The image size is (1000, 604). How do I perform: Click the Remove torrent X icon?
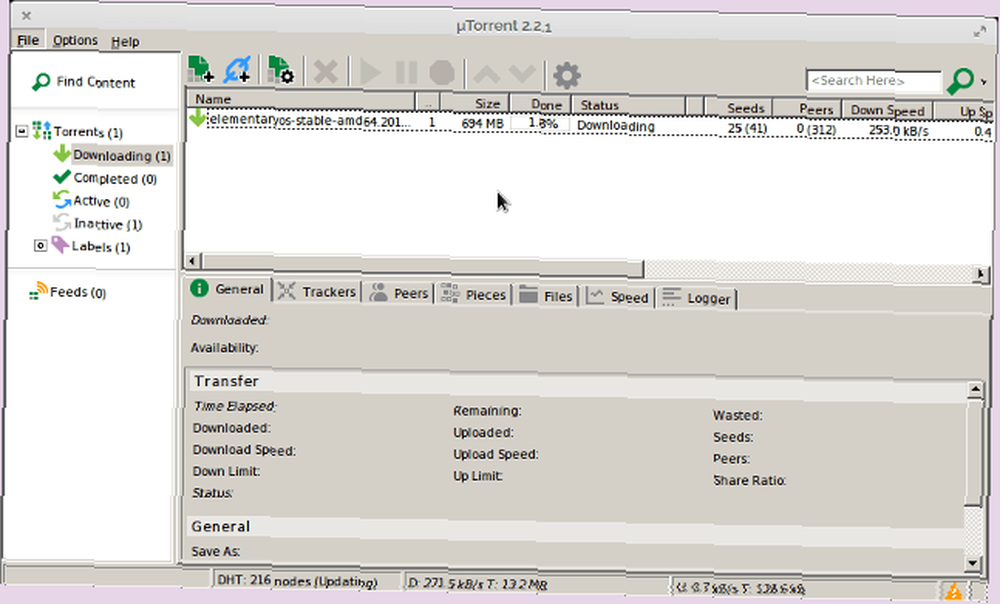click(x=325, y=72)
